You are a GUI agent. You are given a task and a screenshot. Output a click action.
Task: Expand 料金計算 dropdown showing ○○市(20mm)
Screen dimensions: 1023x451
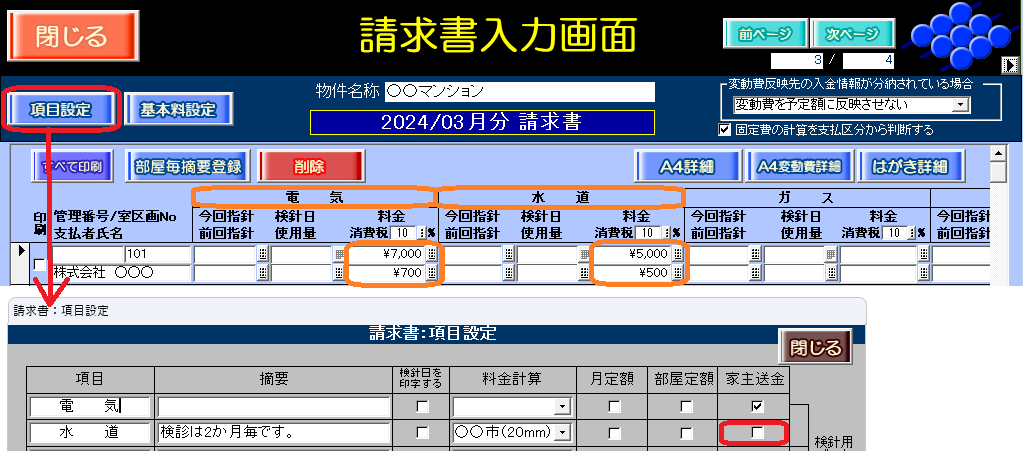pyautogui.click(x=562, y=433)
